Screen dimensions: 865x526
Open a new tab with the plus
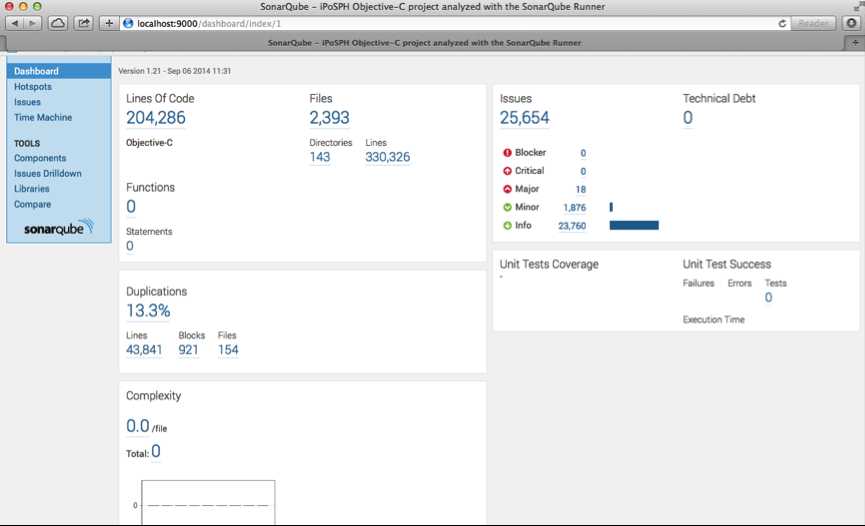coord(855,42)
